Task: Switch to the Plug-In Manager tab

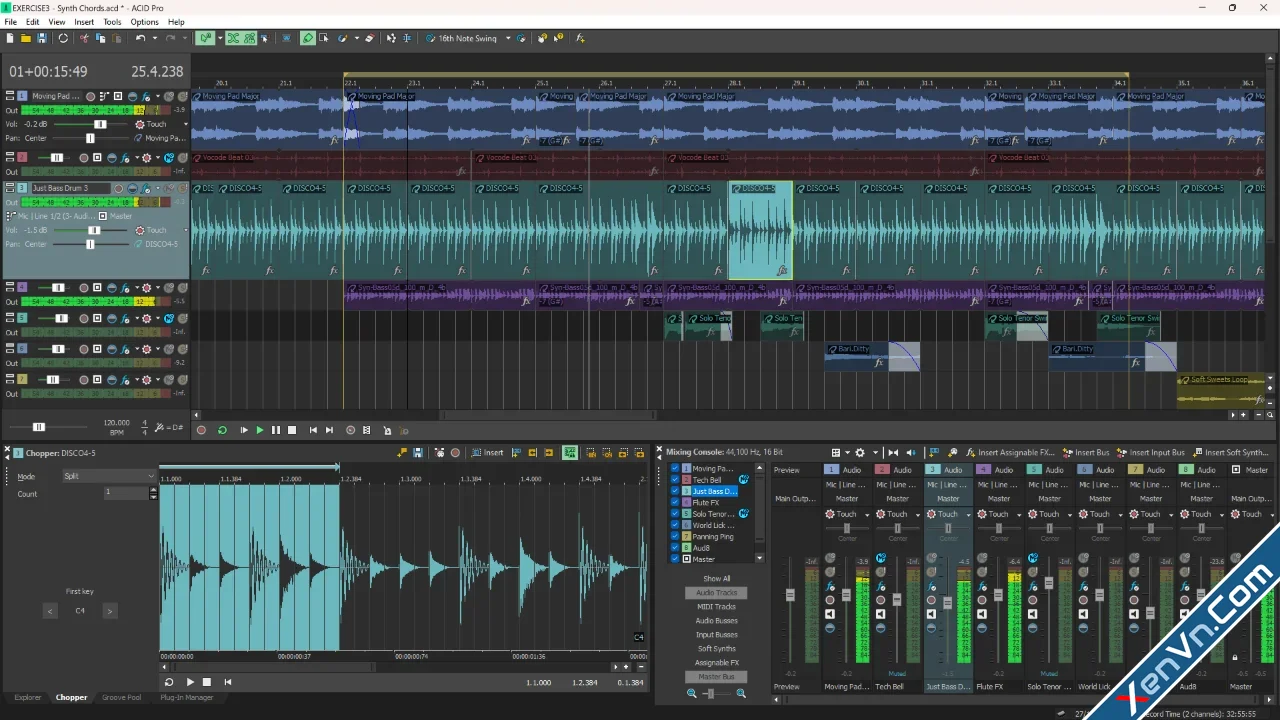Action: click(x=187, y=697)
